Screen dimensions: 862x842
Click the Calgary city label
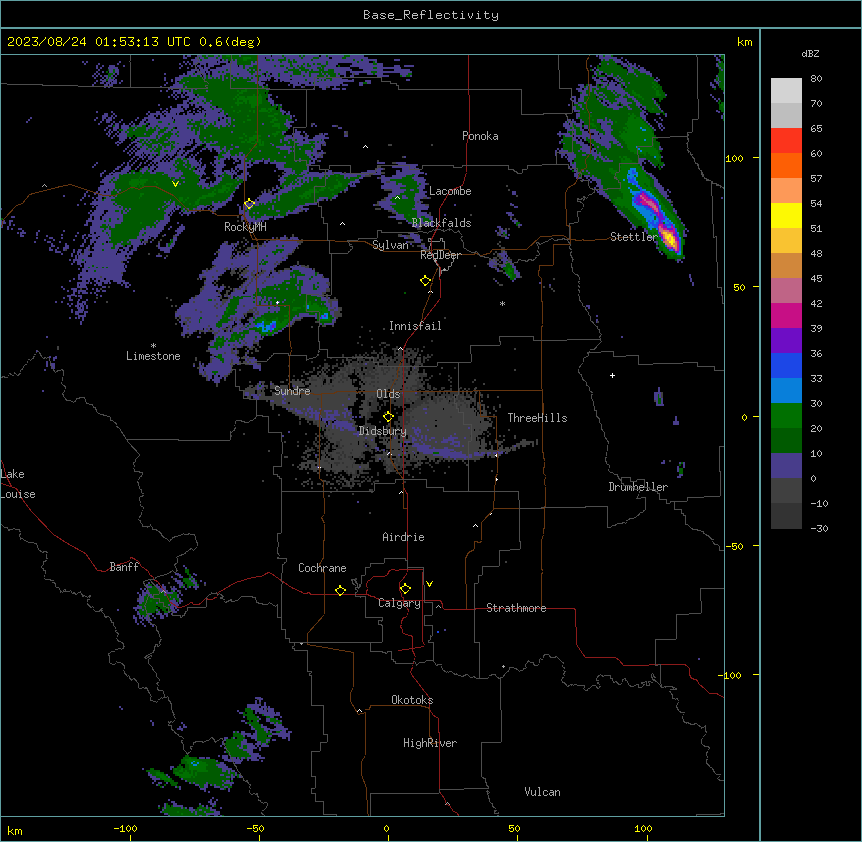(x=399, y=603)
